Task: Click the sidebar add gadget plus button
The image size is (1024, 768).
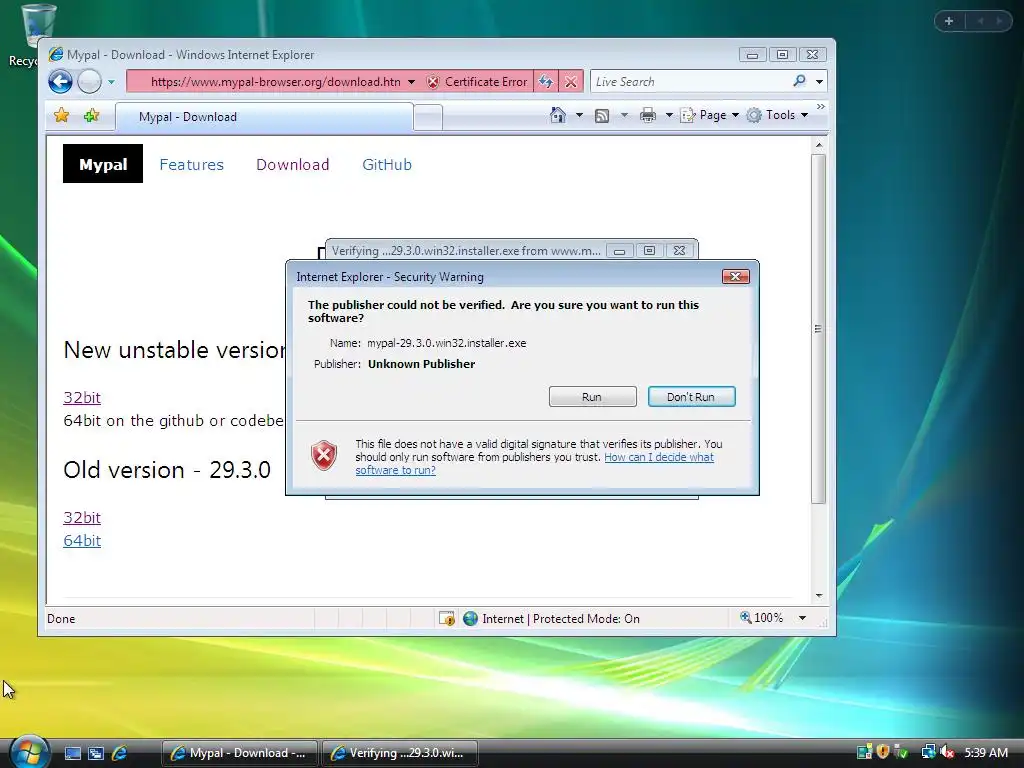Action: click(949, 21)
